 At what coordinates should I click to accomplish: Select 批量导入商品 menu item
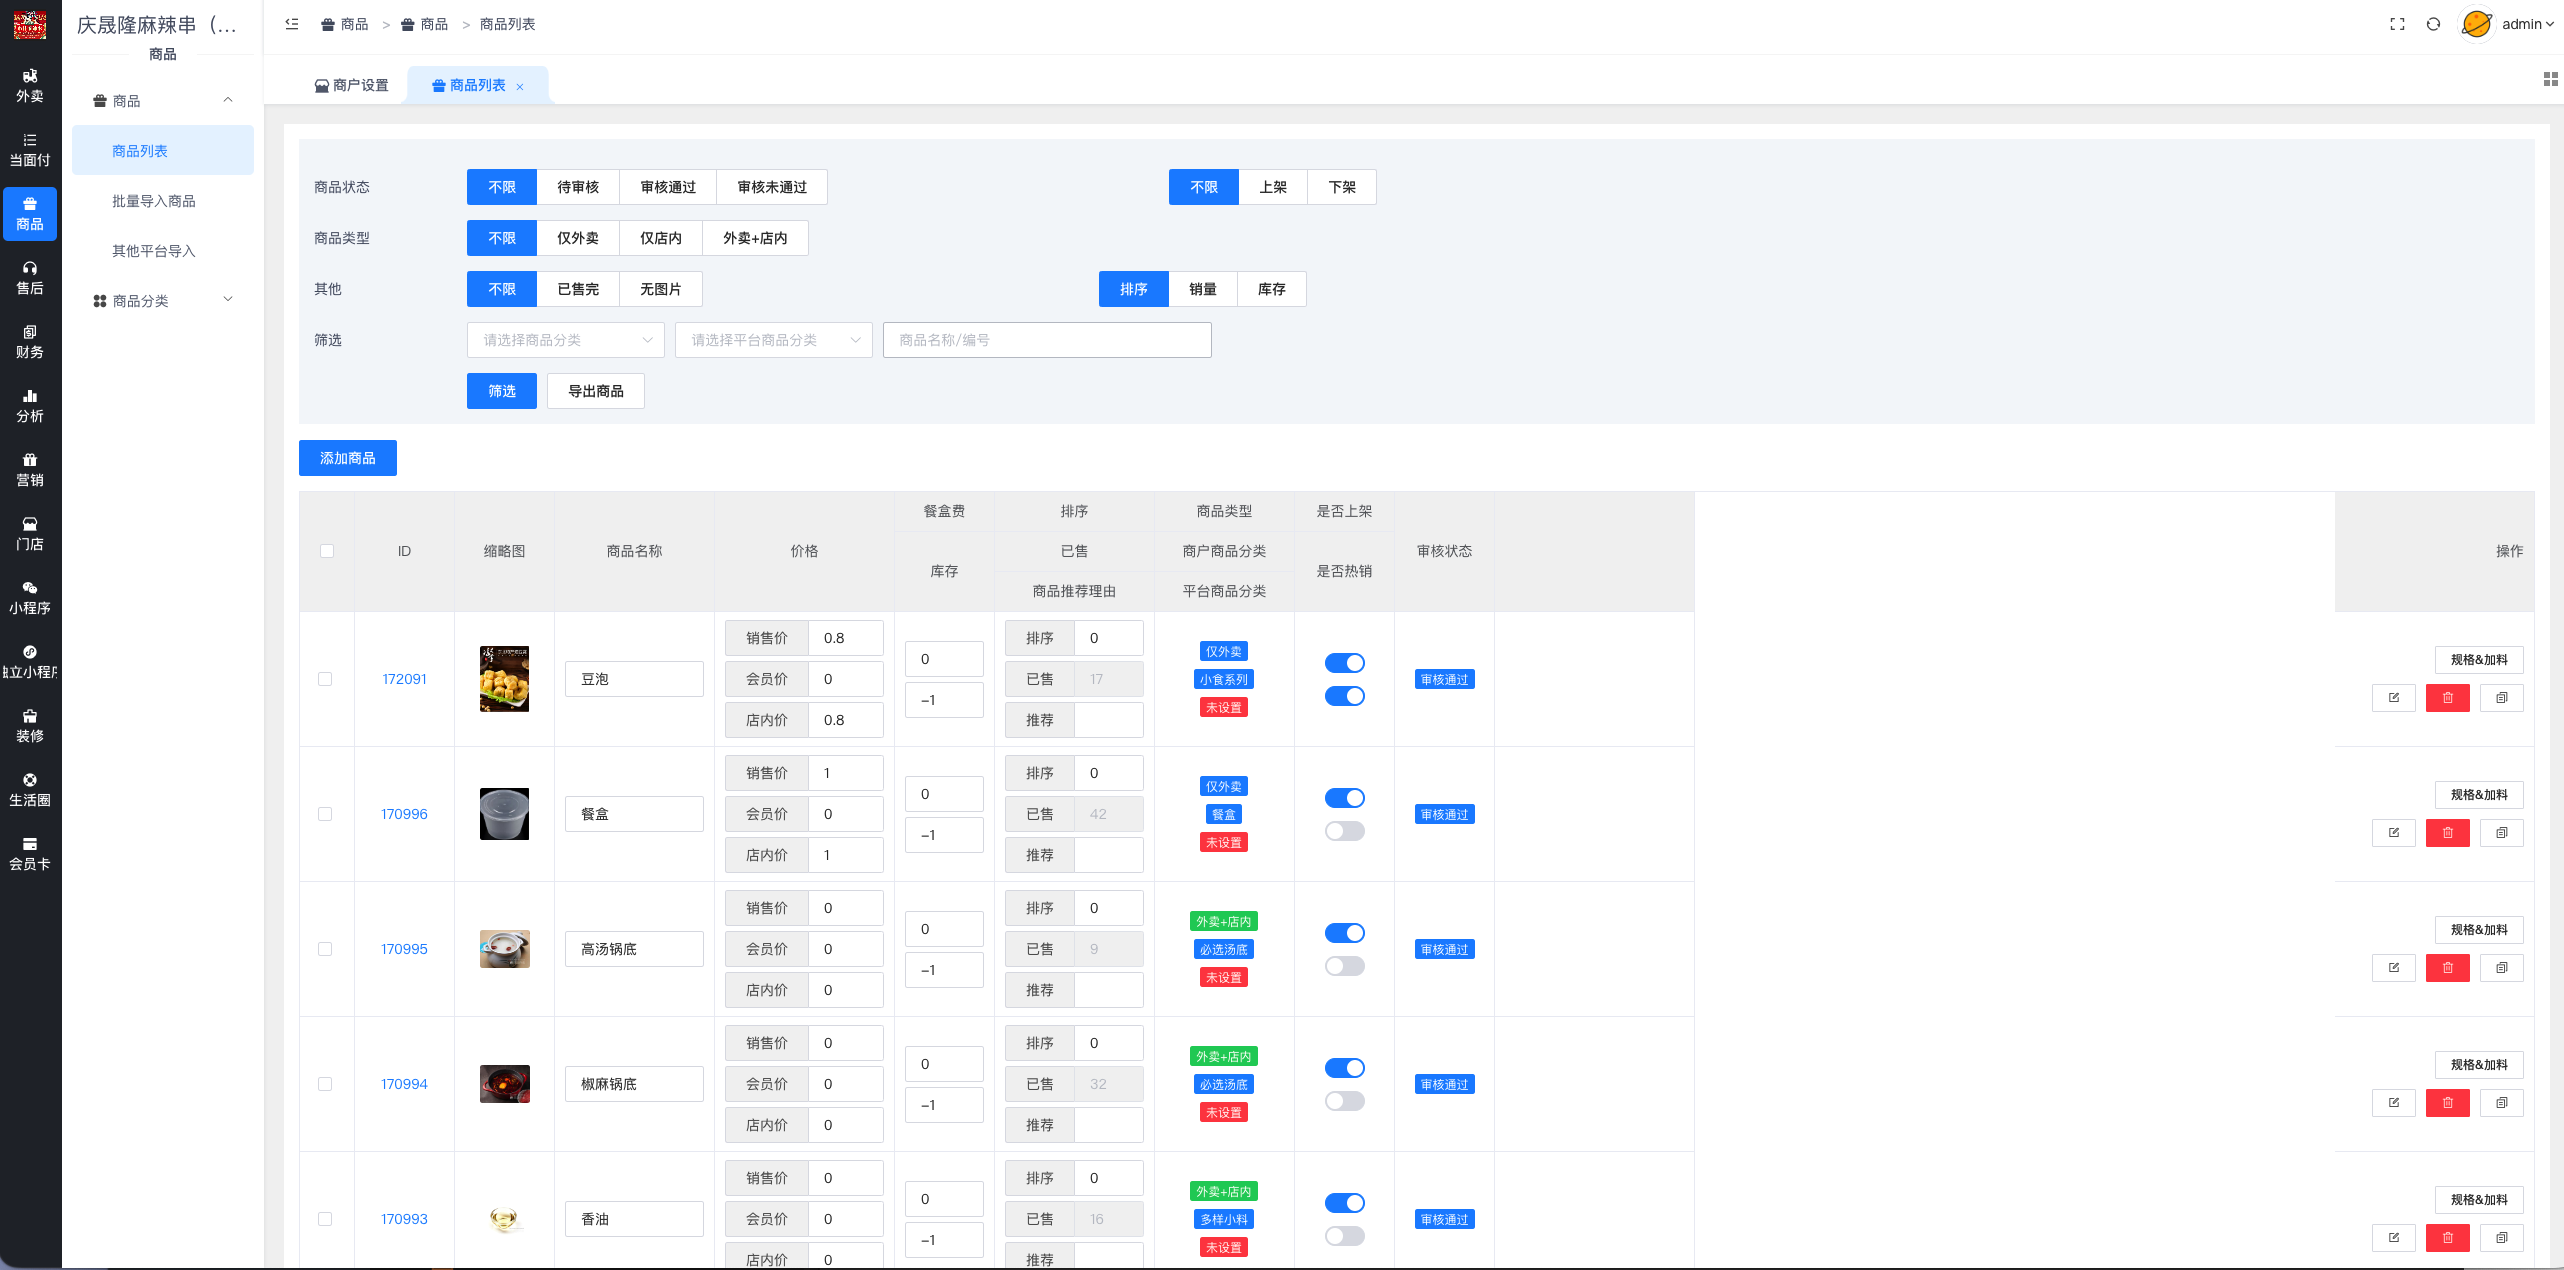[154, 201]
